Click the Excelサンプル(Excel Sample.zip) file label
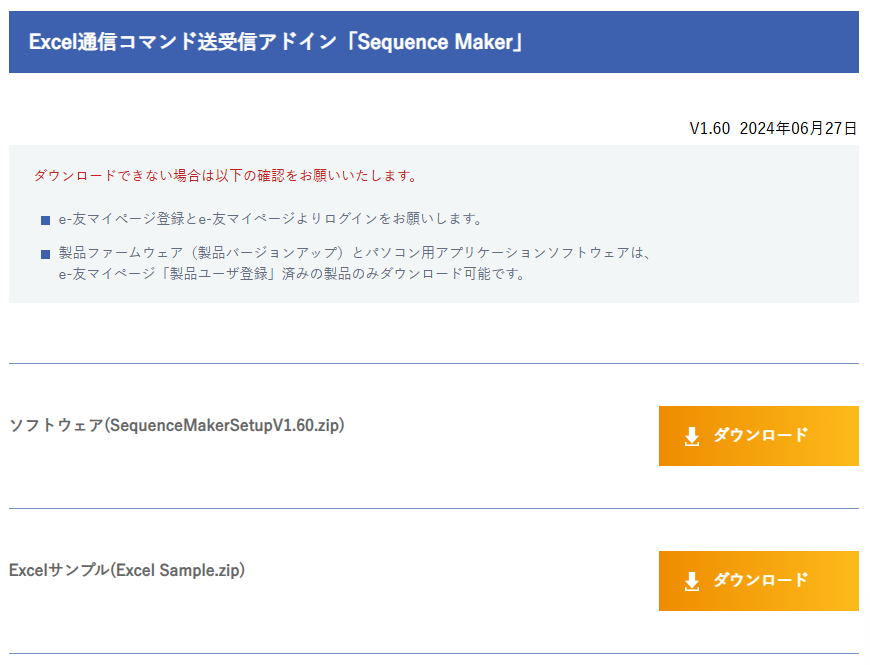This screenshot has width=870, height=665. tap(127, 570)
